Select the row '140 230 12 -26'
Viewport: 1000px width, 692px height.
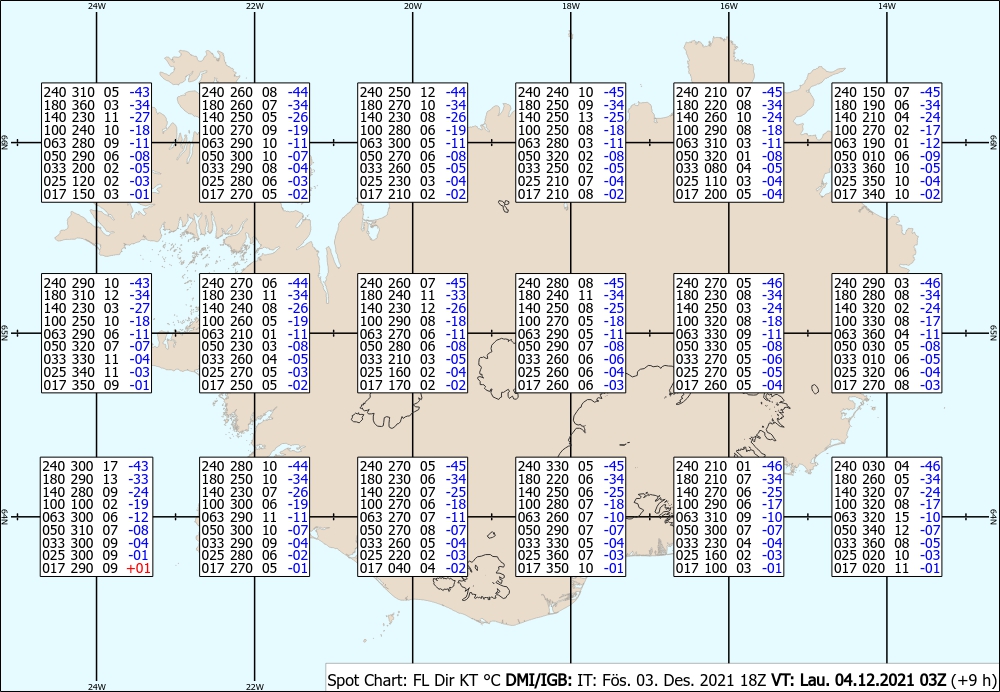[x=413, y=308]
